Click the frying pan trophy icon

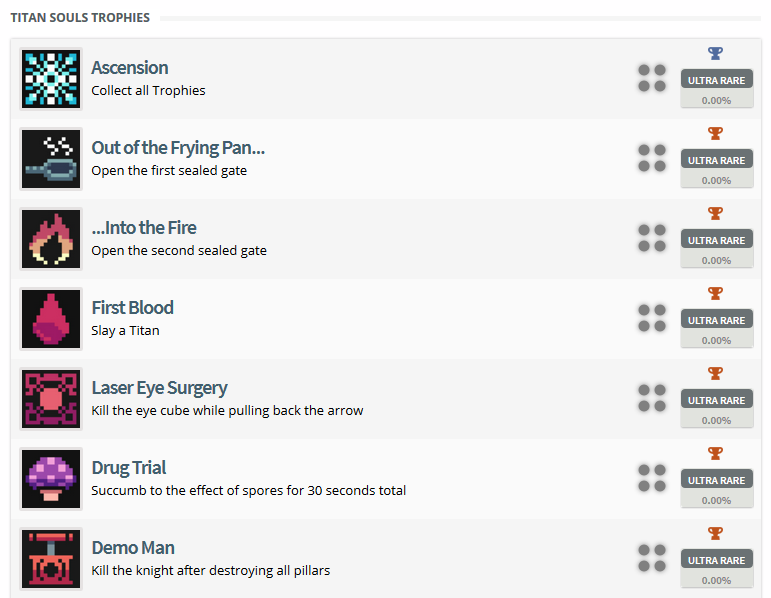51,159
